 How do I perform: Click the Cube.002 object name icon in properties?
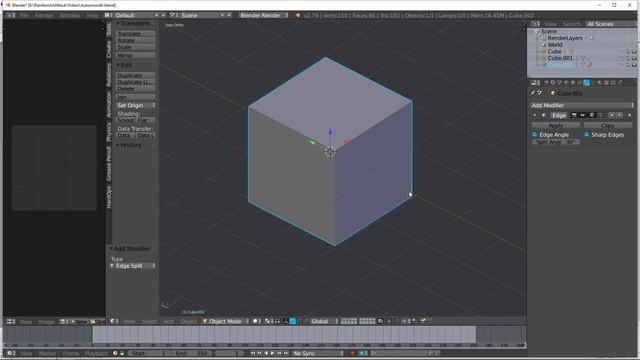pos(553,93)
